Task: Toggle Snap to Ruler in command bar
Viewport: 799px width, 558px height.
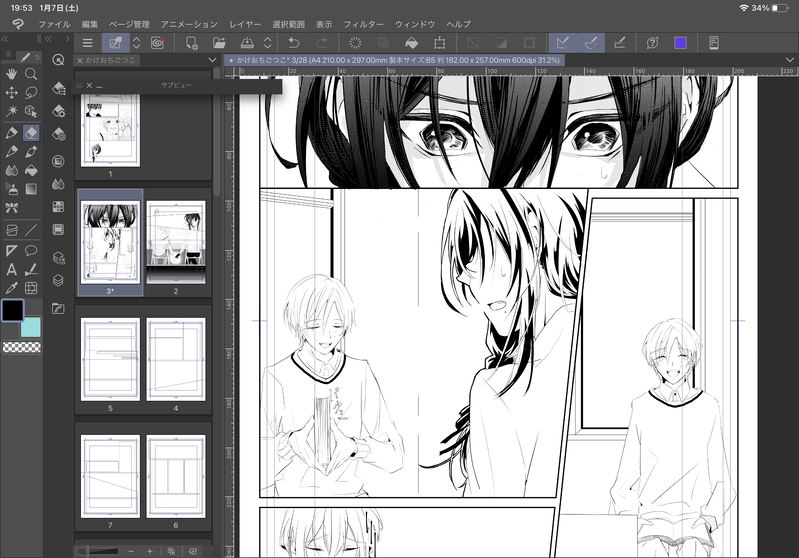Action: tap(563, 43)
